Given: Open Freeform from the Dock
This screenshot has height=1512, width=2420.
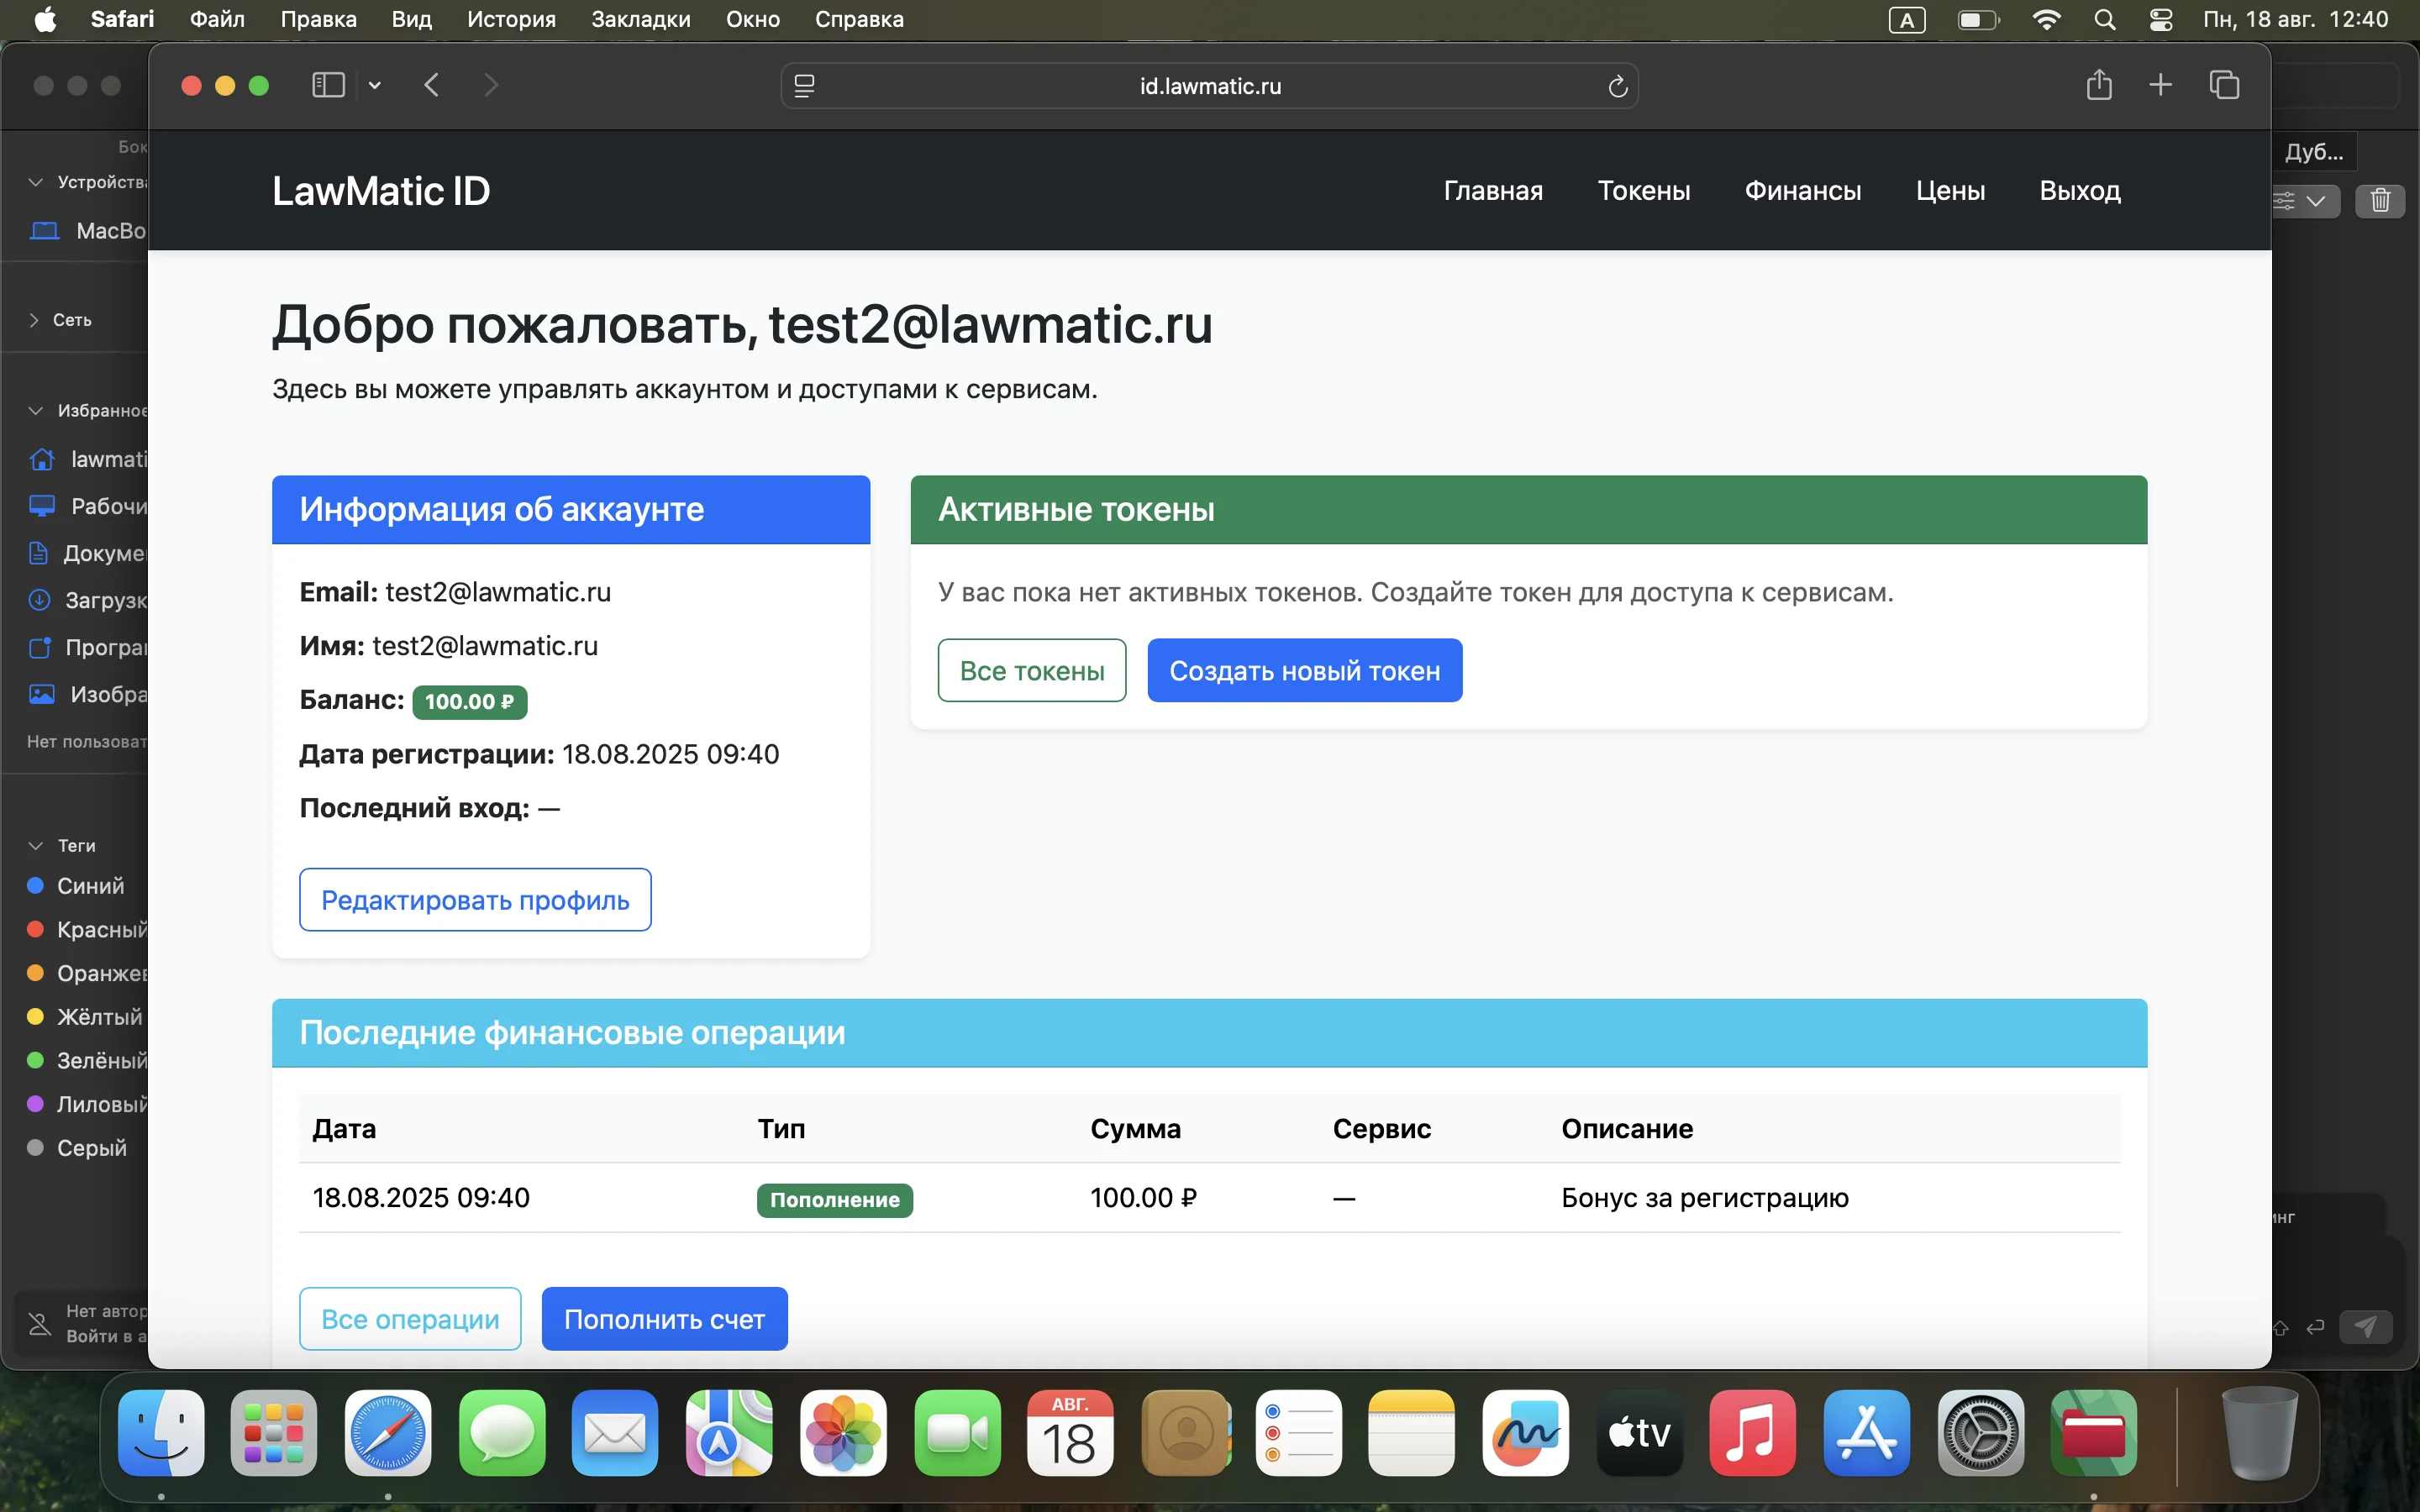Looking at the screenshot, I should (x=1525, y=1433).
